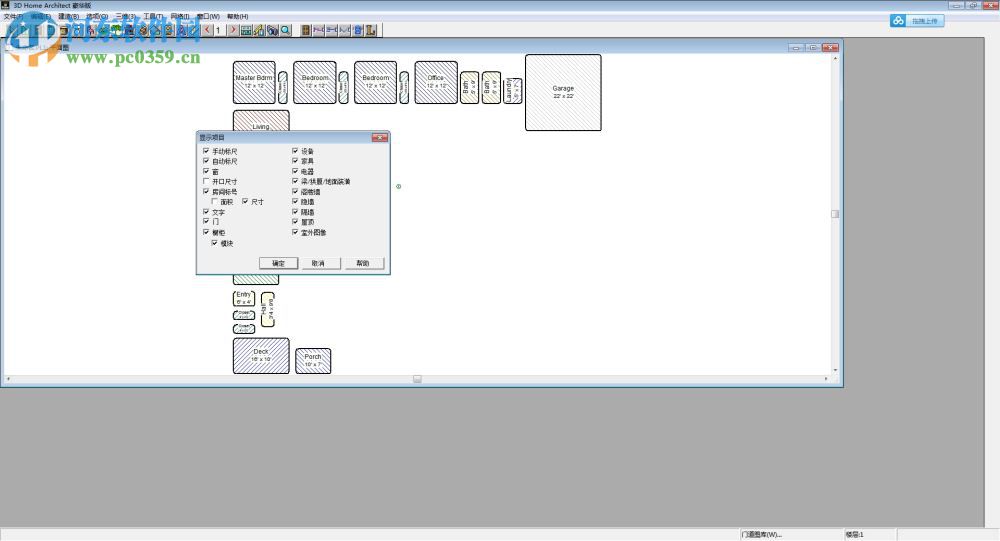
Task: Click the floor number 1 field
Action: point(220,30)
